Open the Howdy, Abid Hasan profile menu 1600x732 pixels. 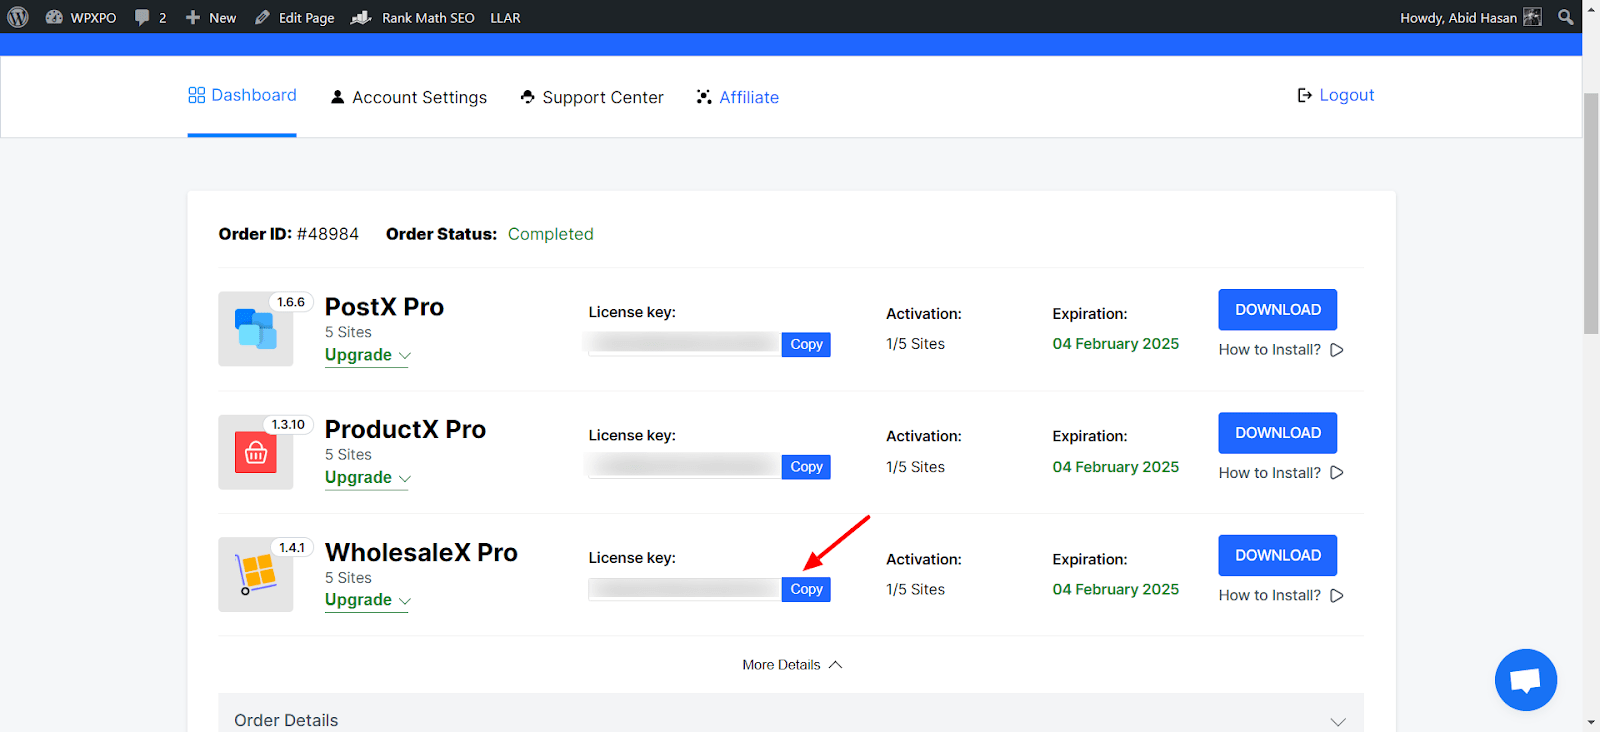(x=1470, y=17)
